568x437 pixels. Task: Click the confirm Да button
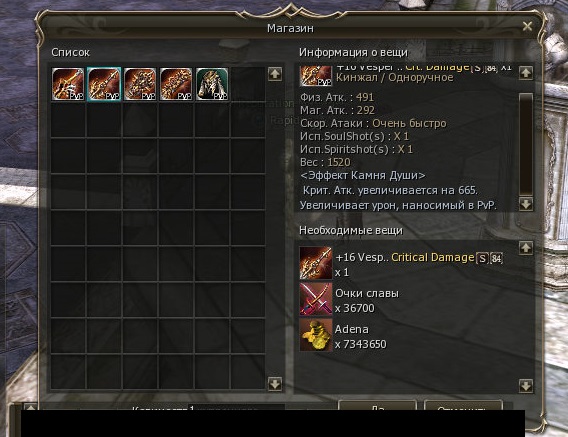(x=377, y=405)
